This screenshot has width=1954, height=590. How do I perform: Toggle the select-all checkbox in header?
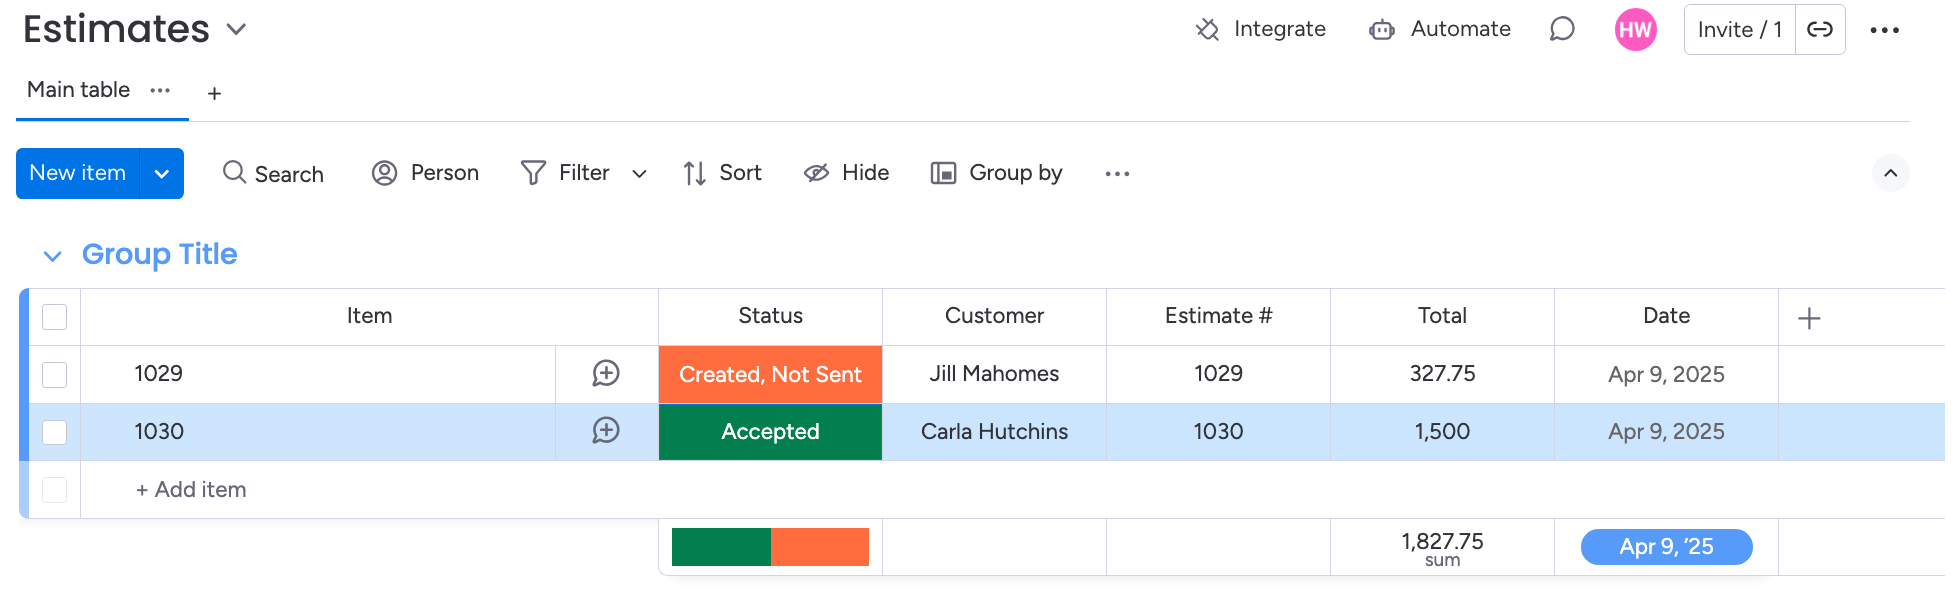55,317
